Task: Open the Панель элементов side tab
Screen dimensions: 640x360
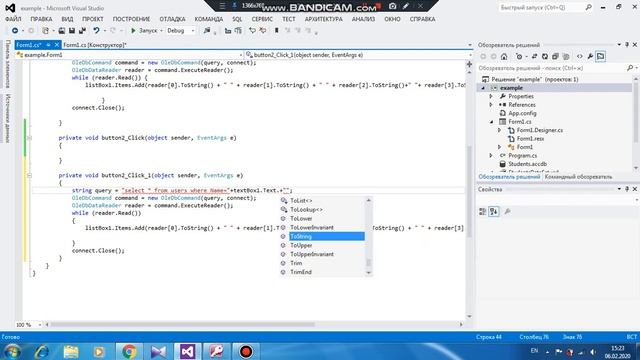Action: coord(8,64)
